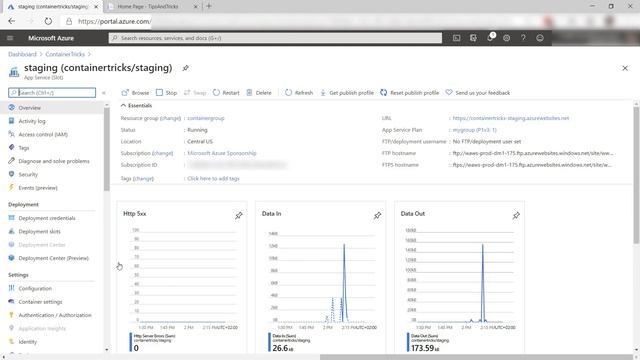The image size is (640, 360).
Task: Delete the staging slot
Action: pos(259,93)
